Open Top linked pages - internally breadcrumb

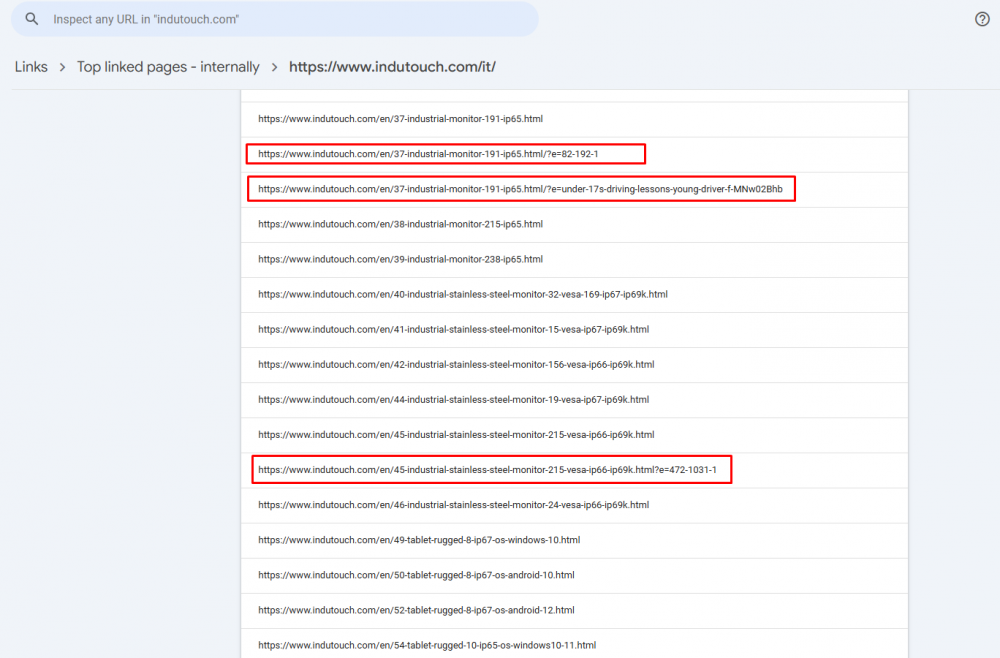pyautogui.click(x=168, y=67)
